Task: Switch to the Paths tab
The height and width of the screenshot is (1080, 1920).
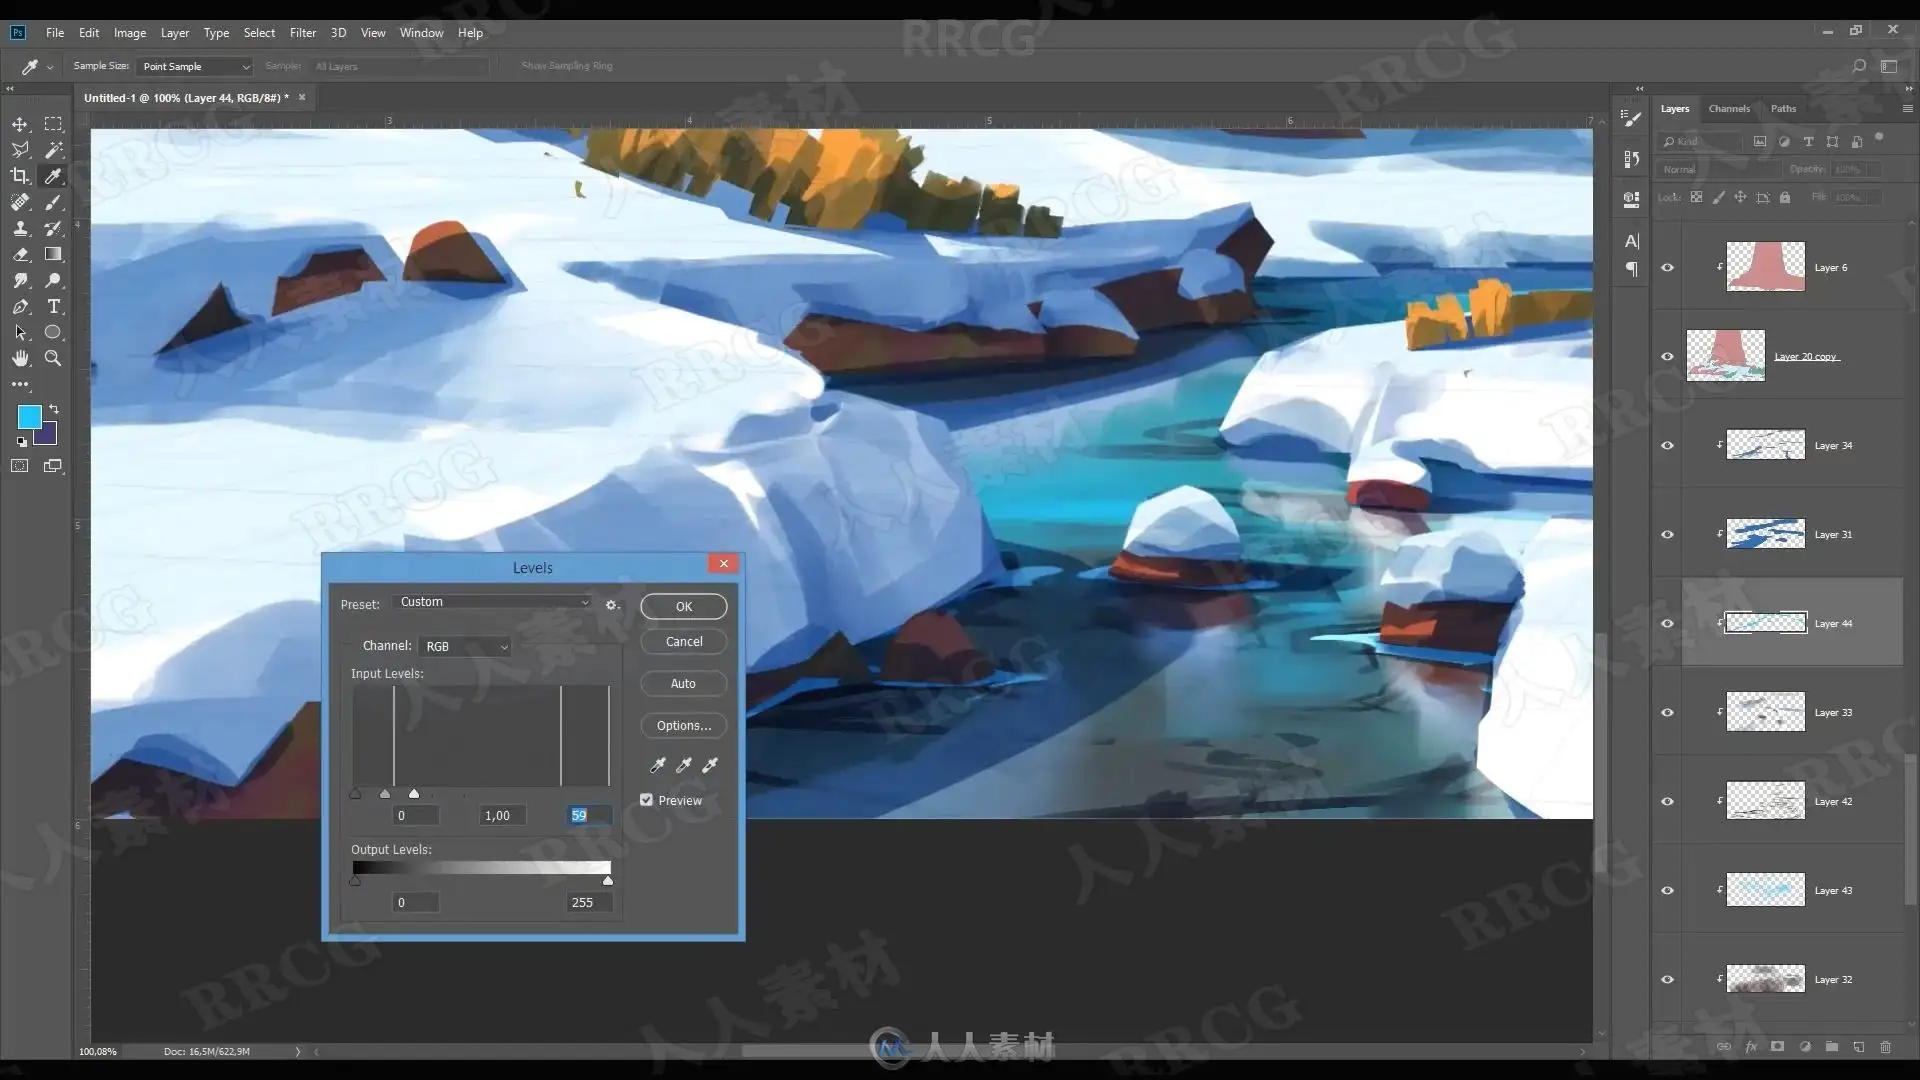Action: click(1783, 108)
